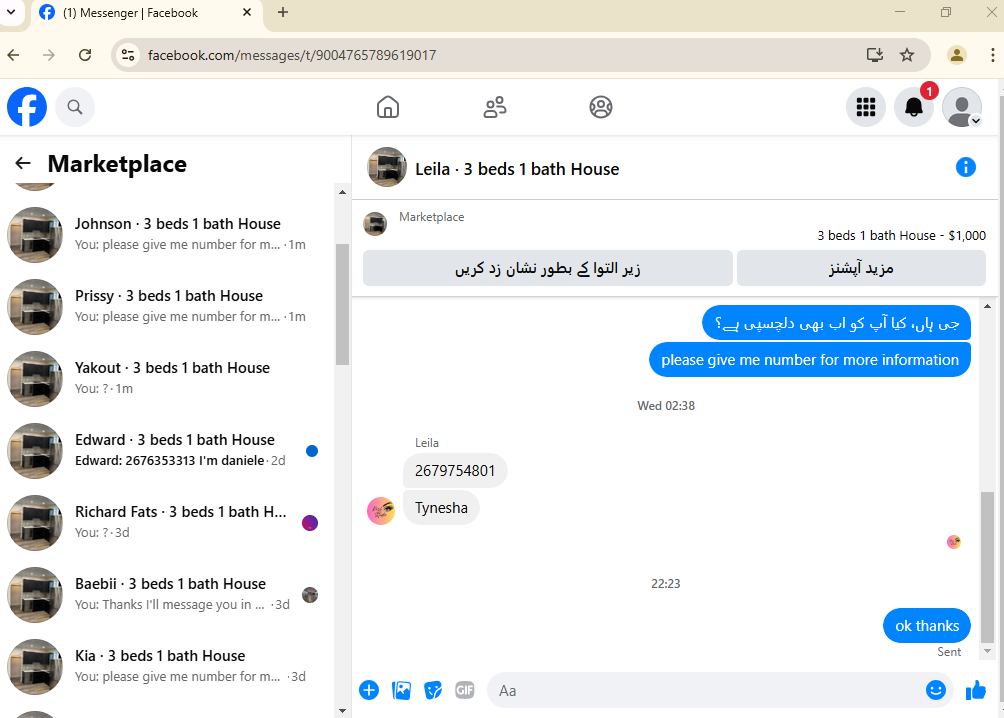Open the 3 beds 1 bath House - $1,000 listing
The width and height of the screenshot is (1004, 718).
[x=902, y=236]
